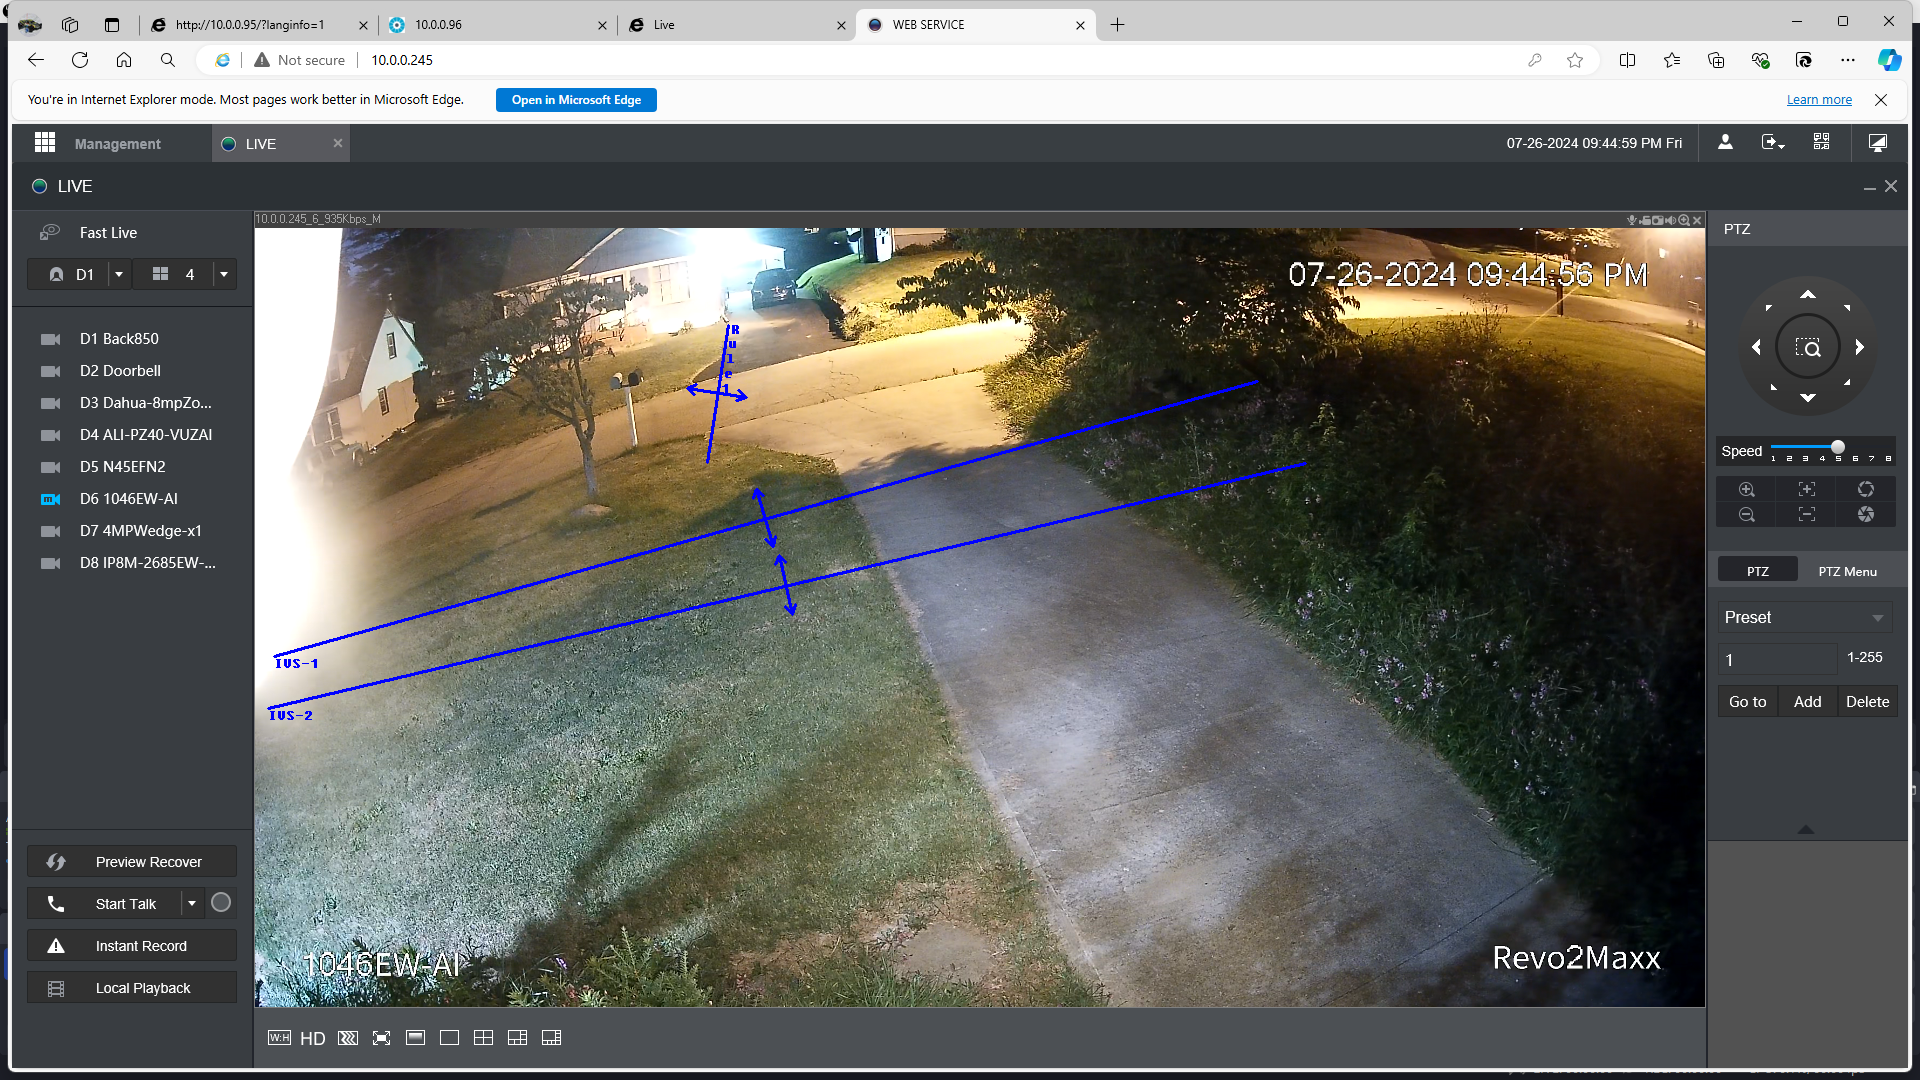The image size is (1920, 1080).
Task: Open the Management tab
Action: tap(117, 144)
